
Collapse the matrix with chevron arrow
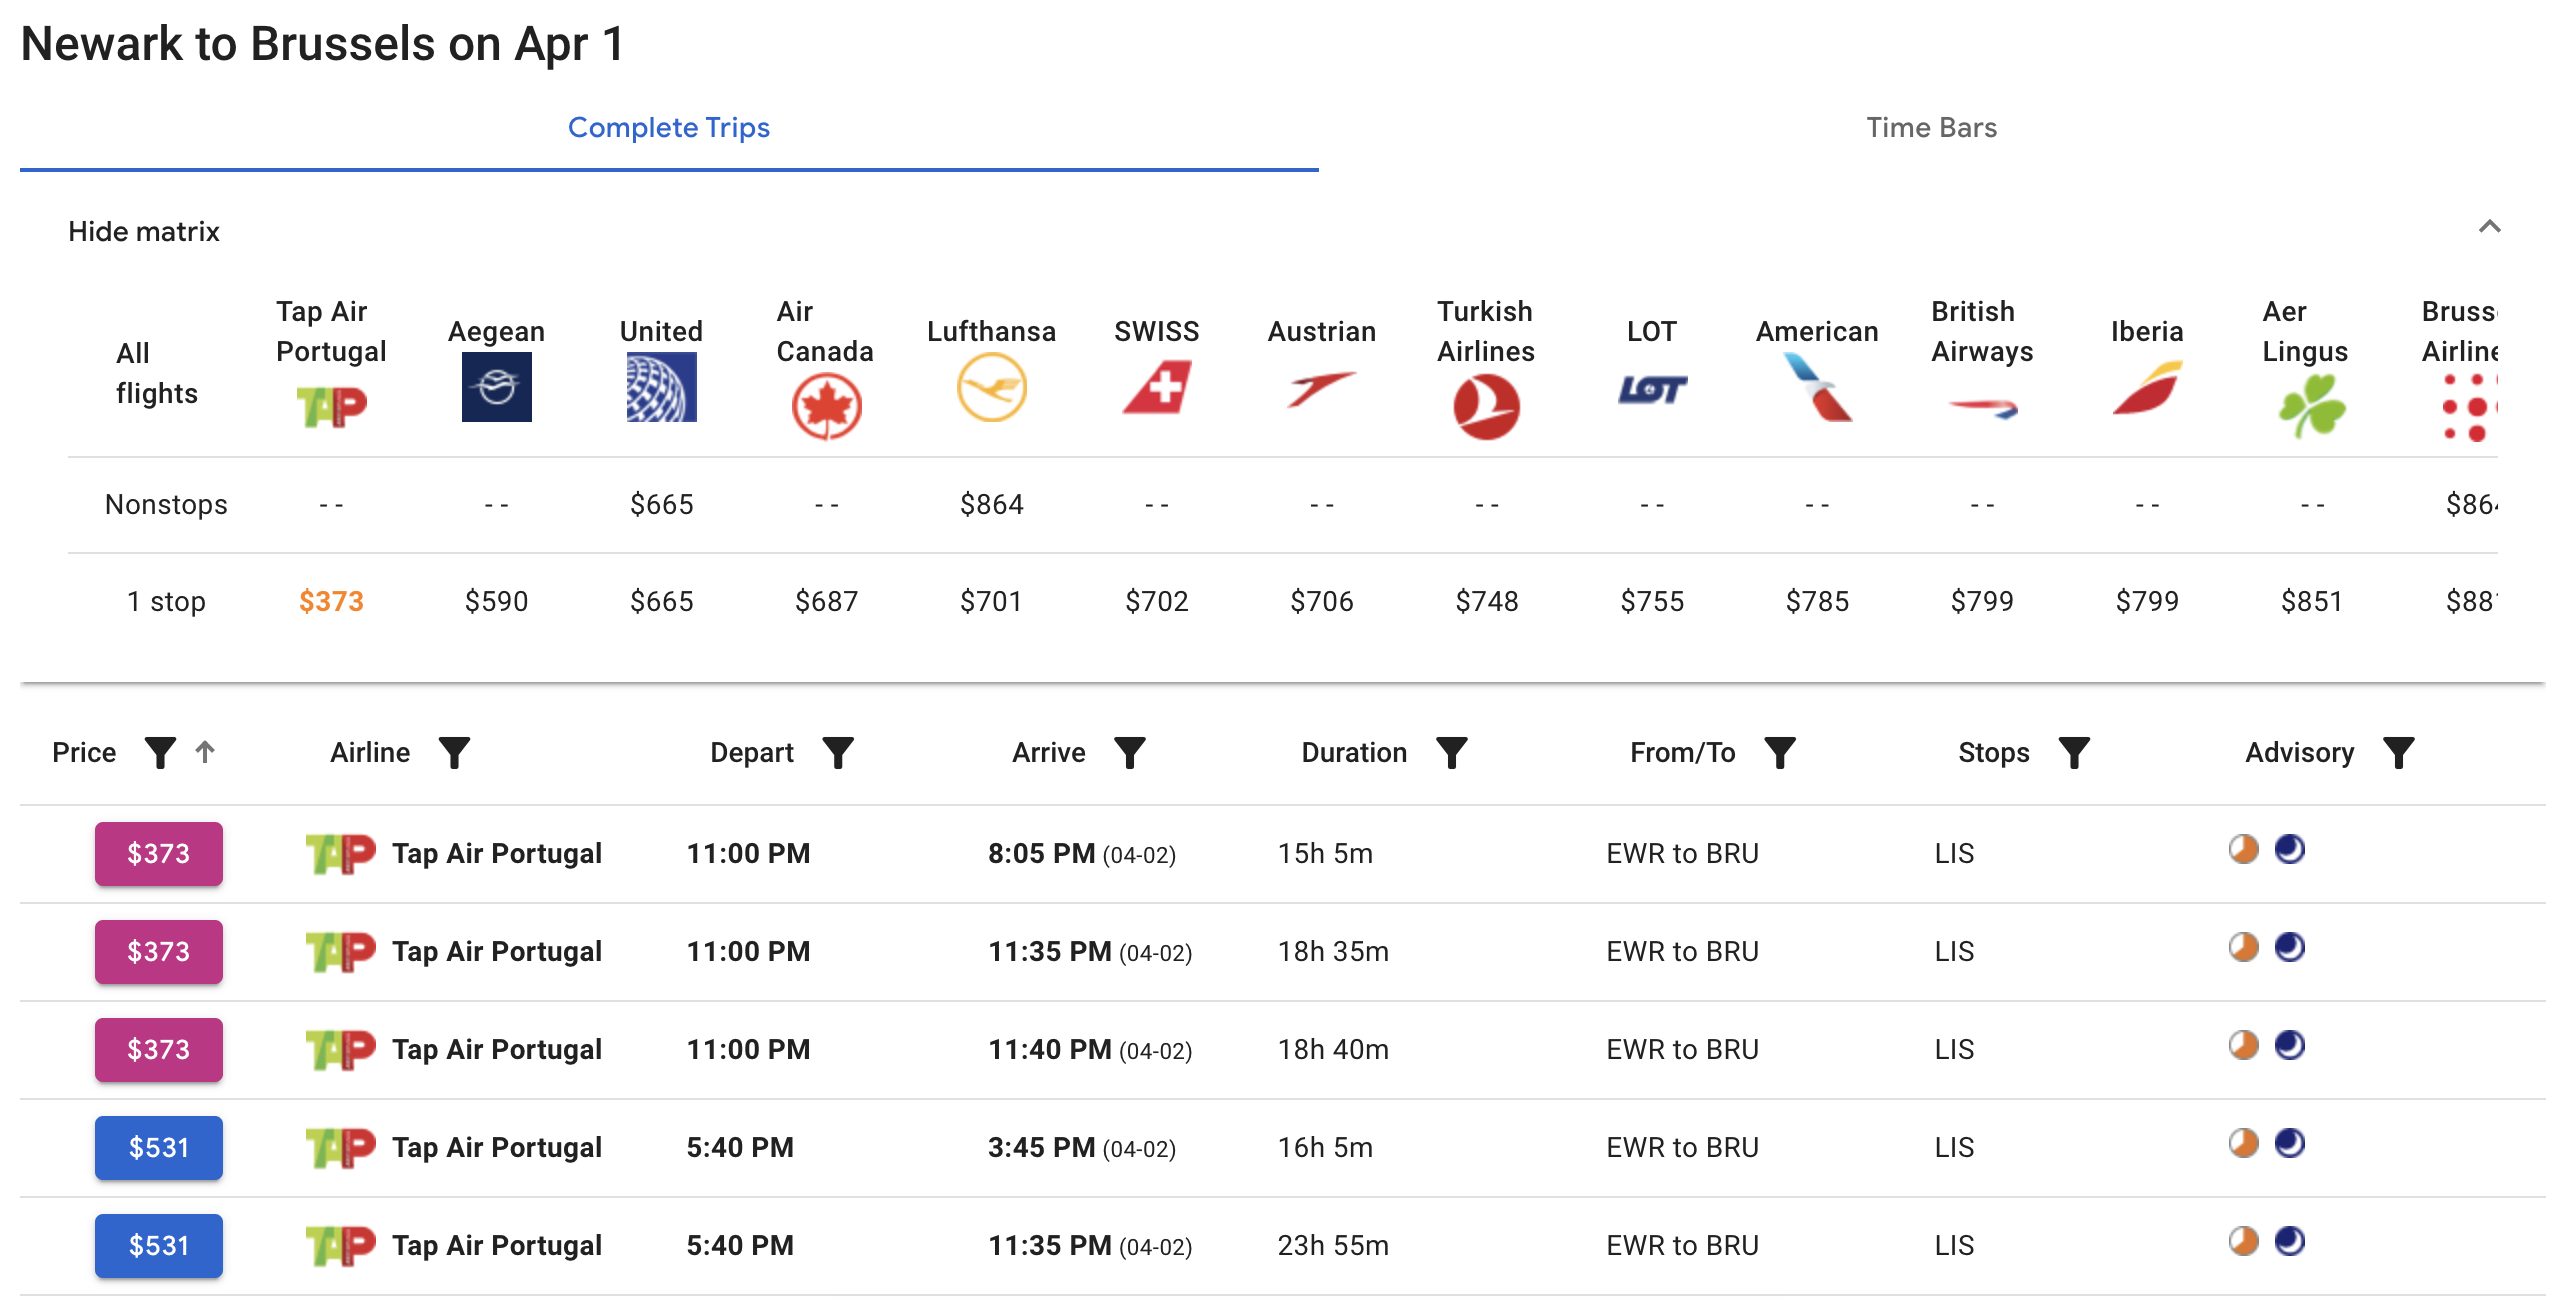point(2490,226)
